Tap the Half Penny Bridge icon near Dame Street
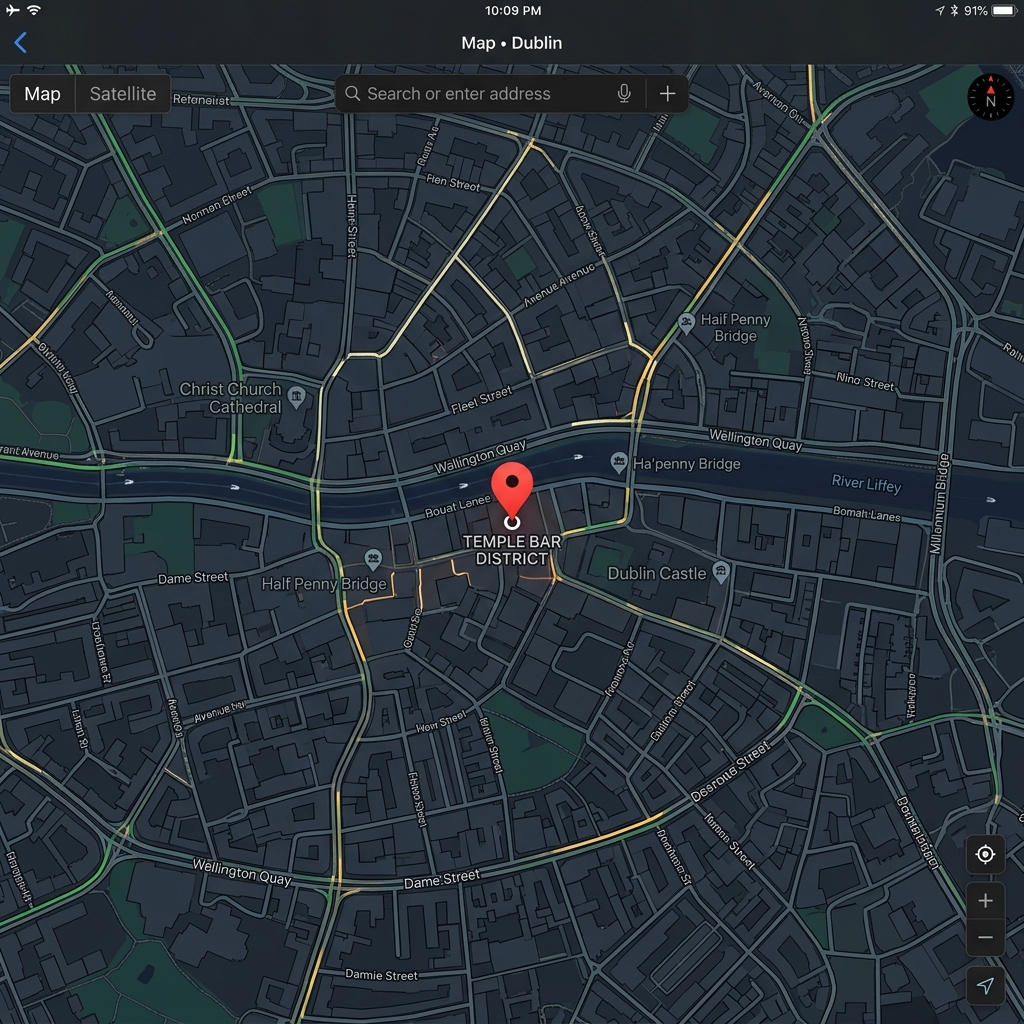 tap(373, 558)
